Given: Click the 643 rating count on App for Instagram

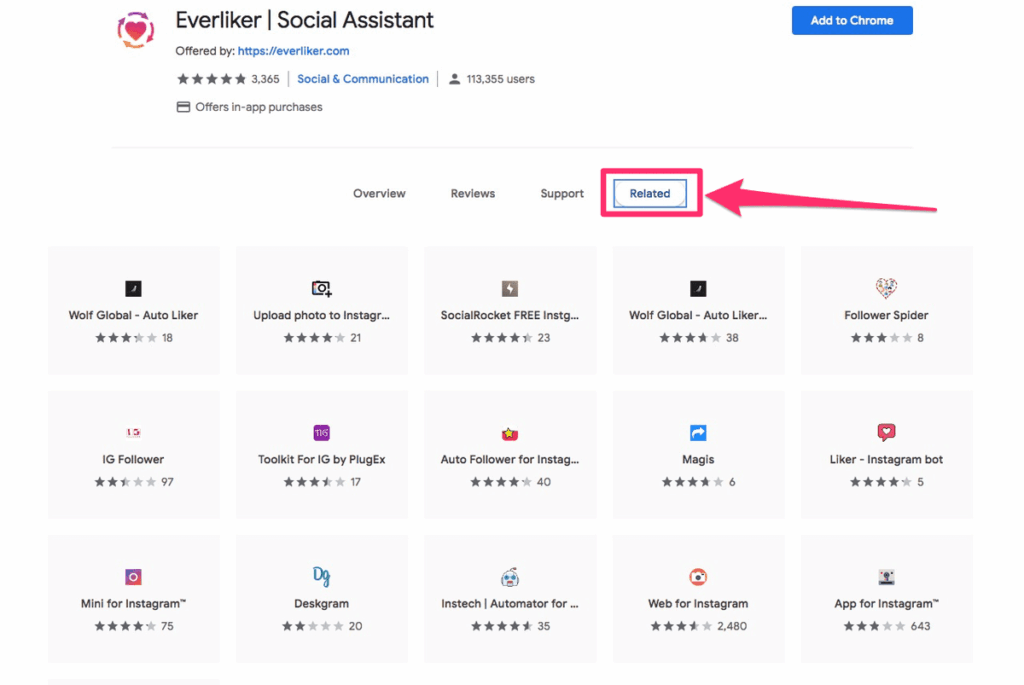Looking at the screenshot, I should tap(920, 626).
